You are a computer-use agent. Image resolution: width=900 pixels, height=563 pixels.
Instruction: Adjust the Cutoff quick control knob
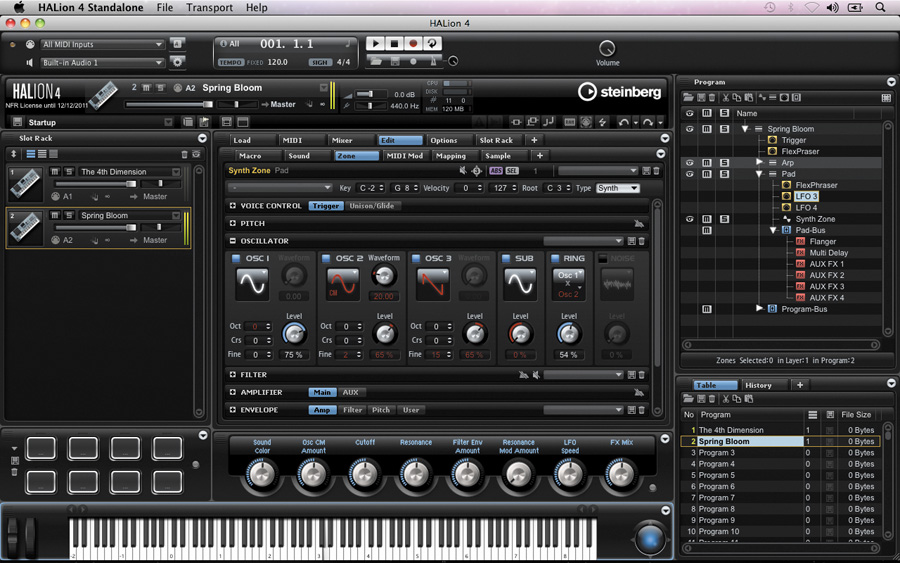tap(364, 475)
